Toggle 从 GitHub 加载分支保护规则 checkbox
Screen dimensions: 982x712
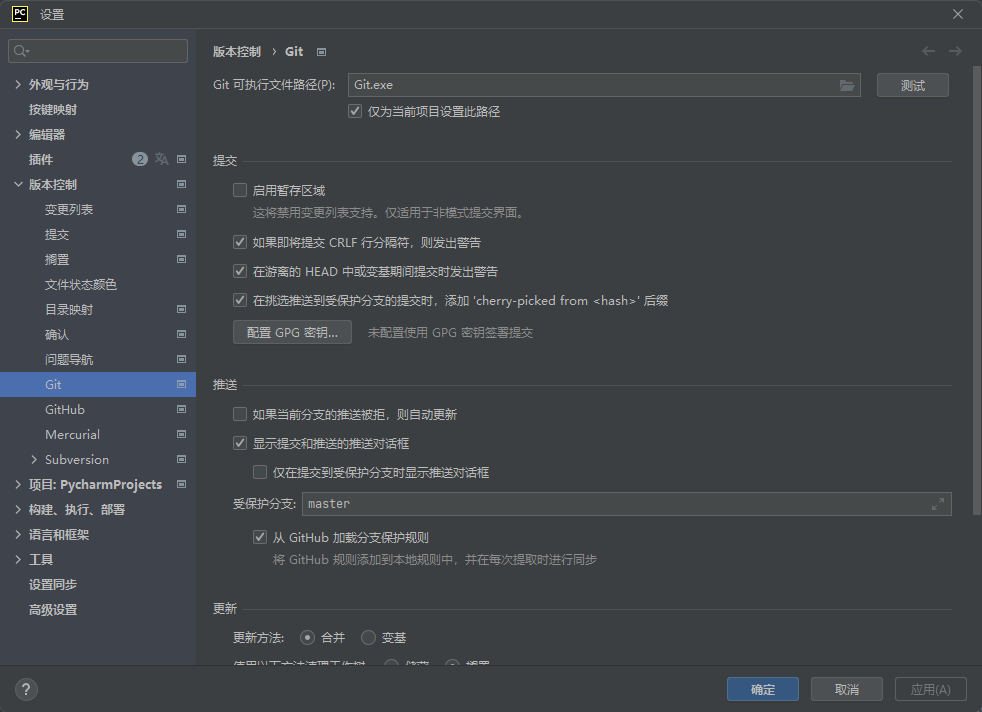pos(260,537)
